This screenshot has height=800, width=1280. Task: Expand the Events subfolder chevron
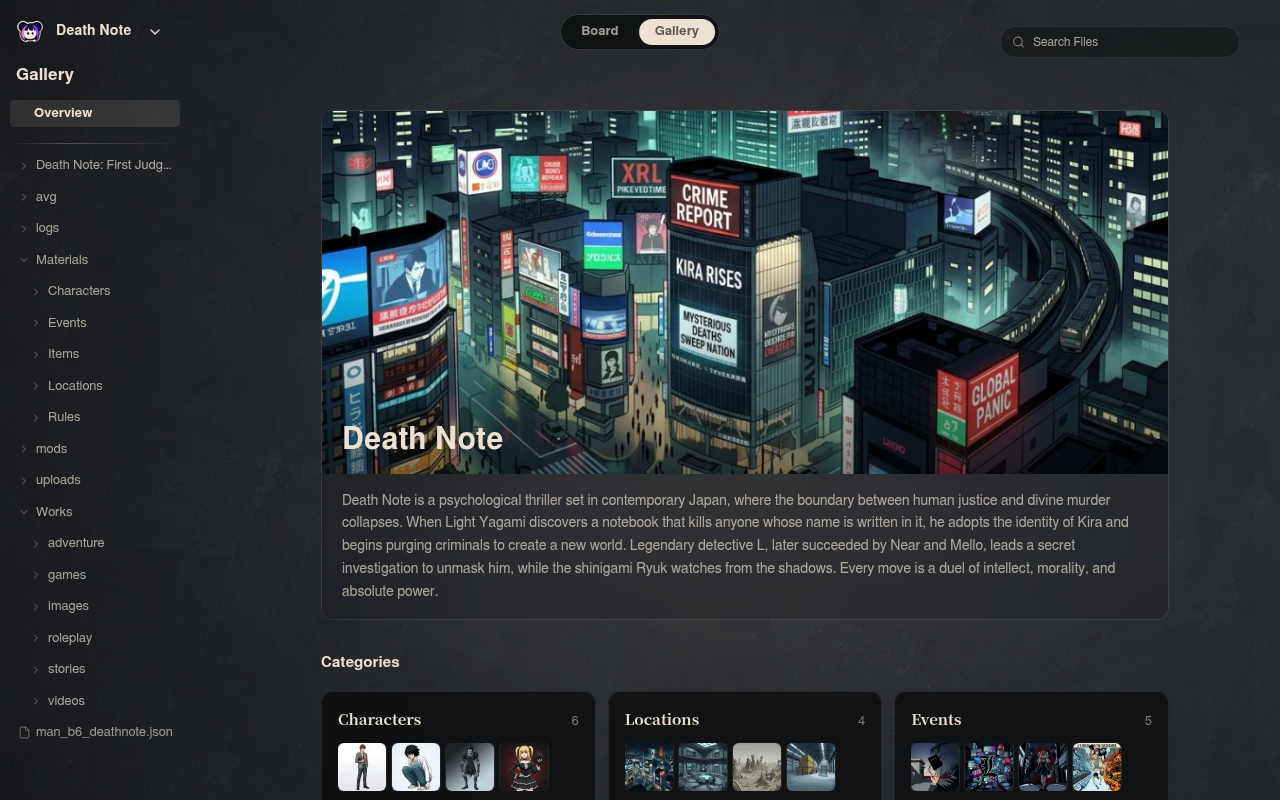coord(36,323)
